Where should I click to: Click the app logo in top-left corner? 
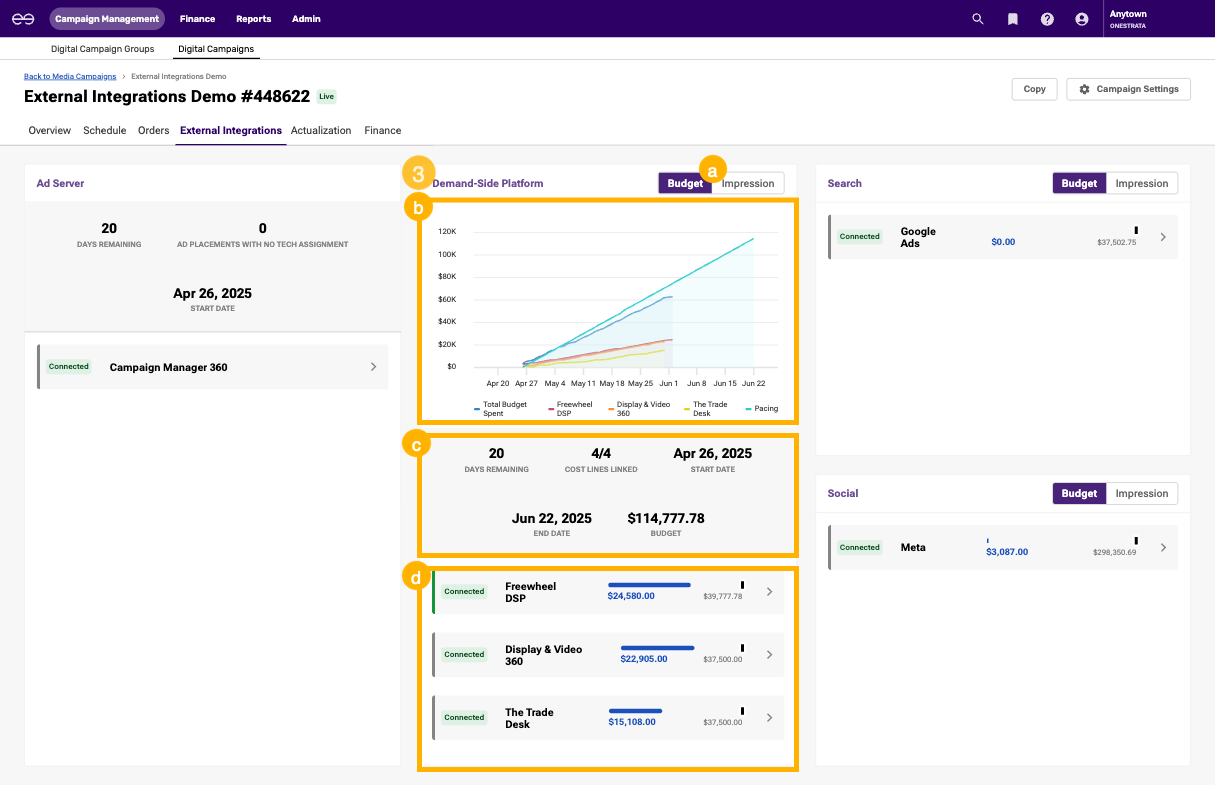[x=23, y=19]
